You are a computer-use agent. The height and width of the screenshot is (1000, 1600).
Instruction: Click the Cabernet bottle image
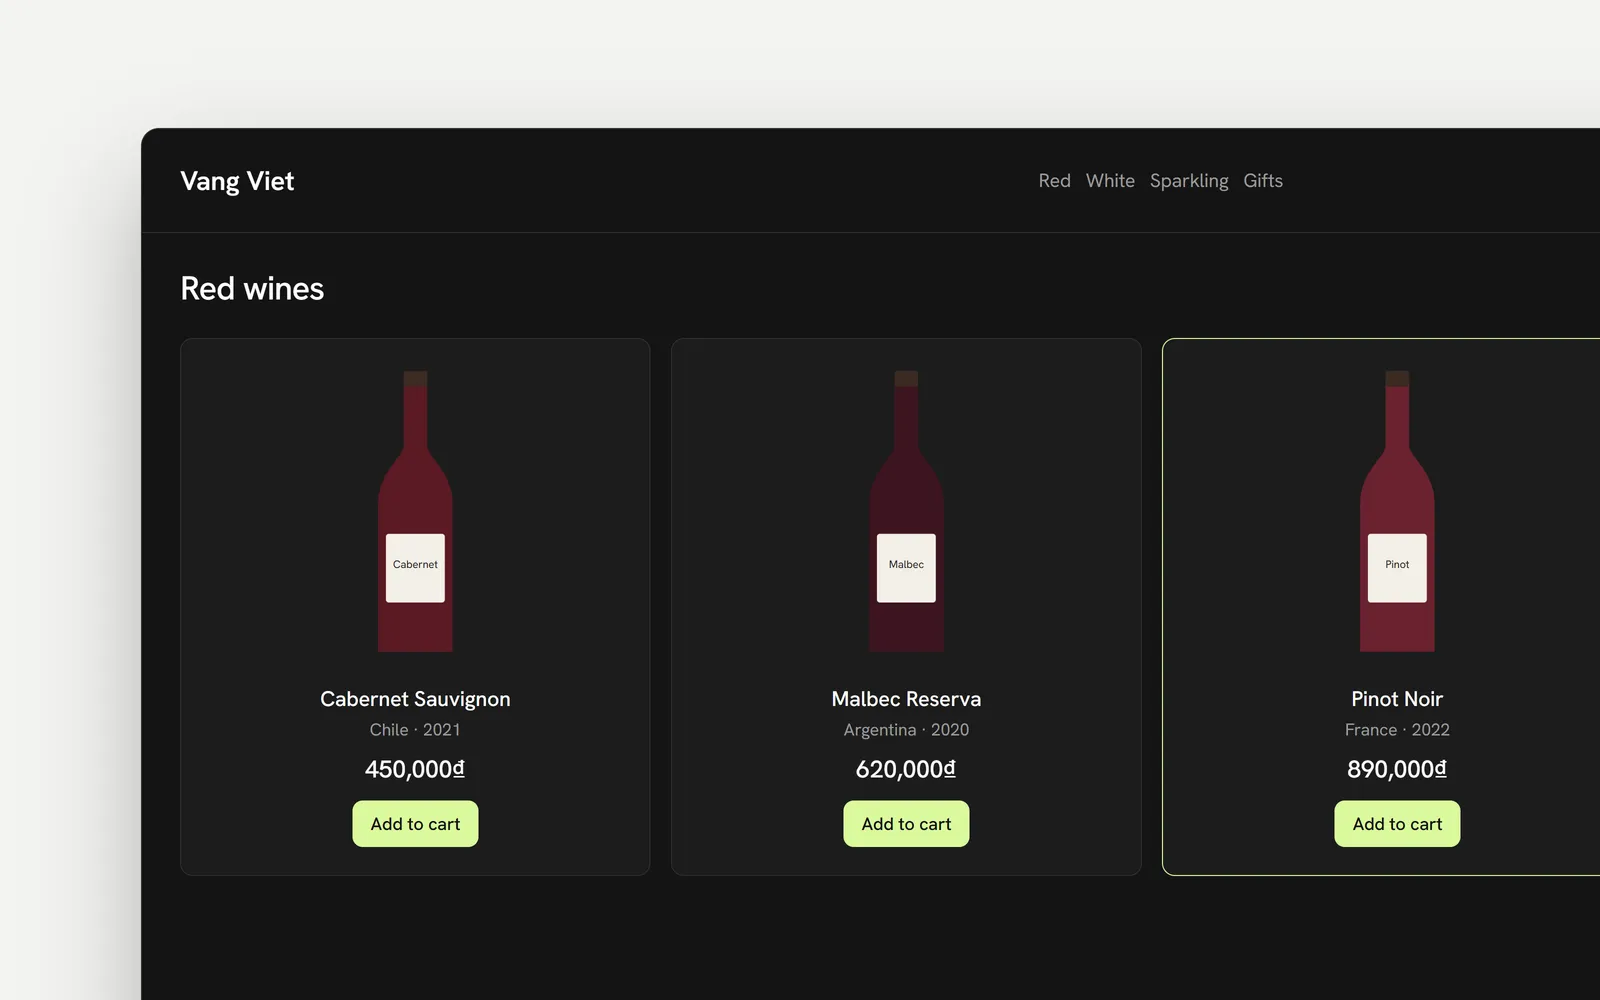coord(415,511)
